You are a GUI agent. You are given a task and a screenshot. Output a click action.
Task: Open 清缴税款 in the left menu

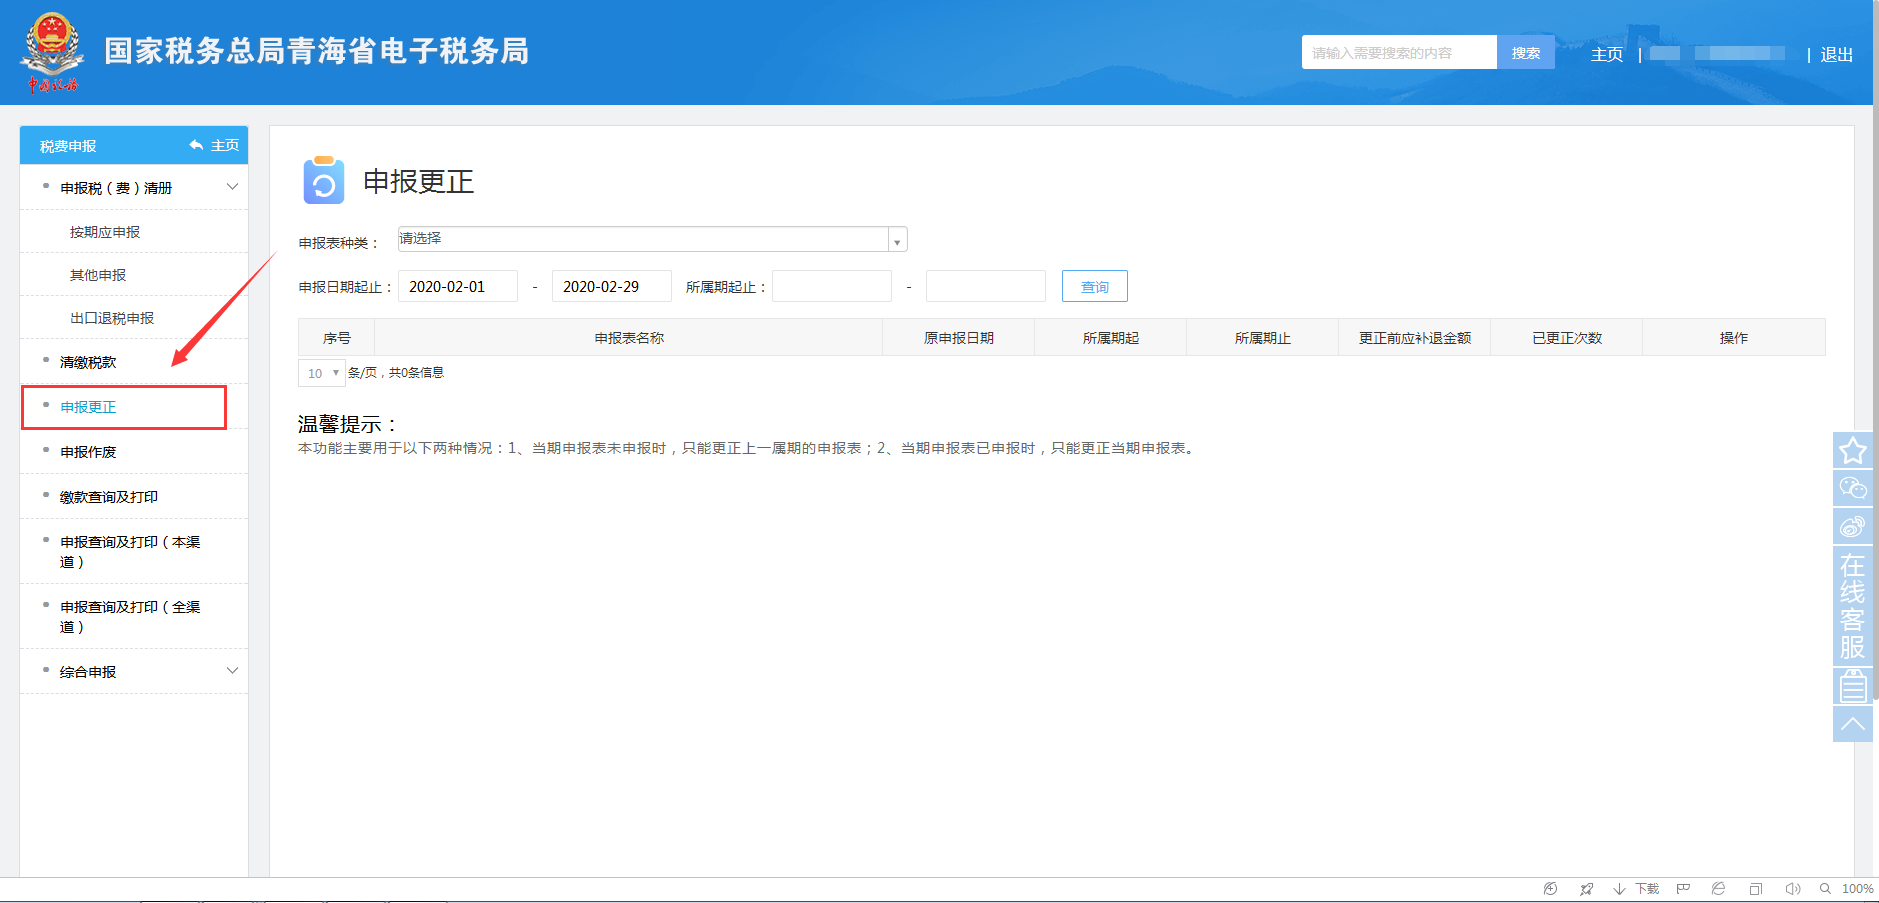pyautogui.click(x=88, y=362)
